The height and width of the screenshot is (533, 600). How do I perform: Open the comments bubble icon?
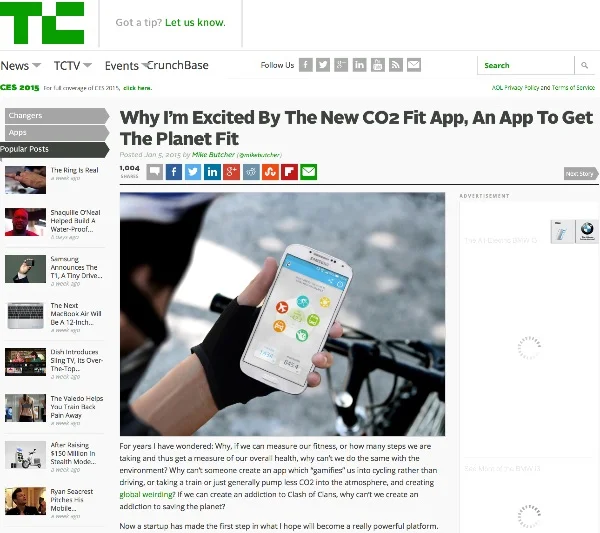(155, 172)
